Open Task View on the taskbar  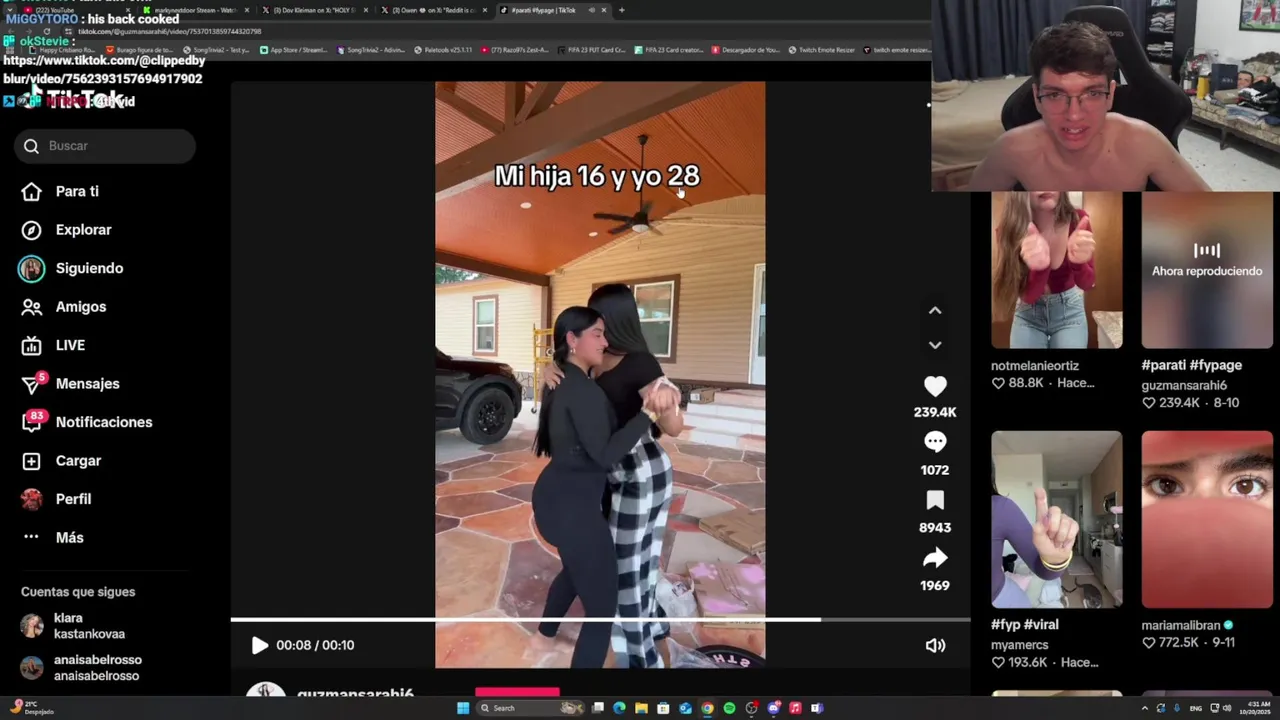598,708
